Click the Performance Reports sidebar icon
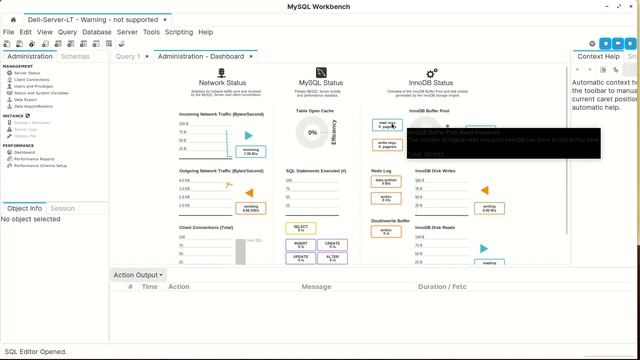The width and height of the screenshot is (640, 360). [x=9, y=159]
